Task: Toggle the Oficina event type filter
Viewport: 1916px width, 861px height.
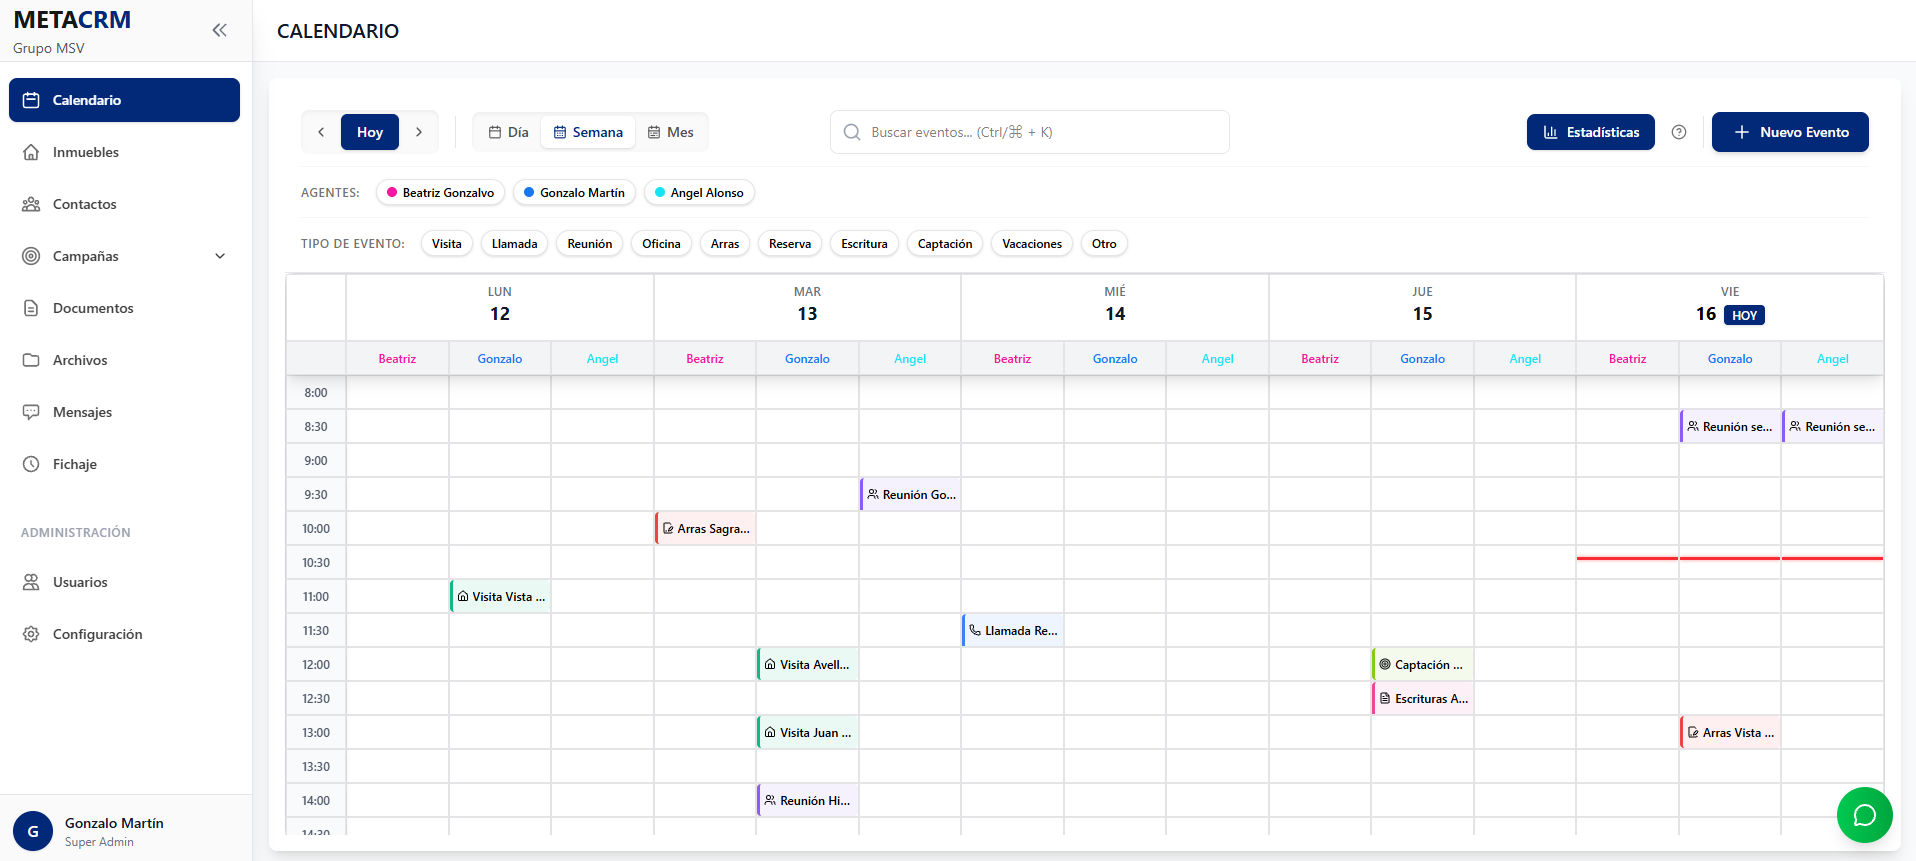Action: tap(661, 244)
